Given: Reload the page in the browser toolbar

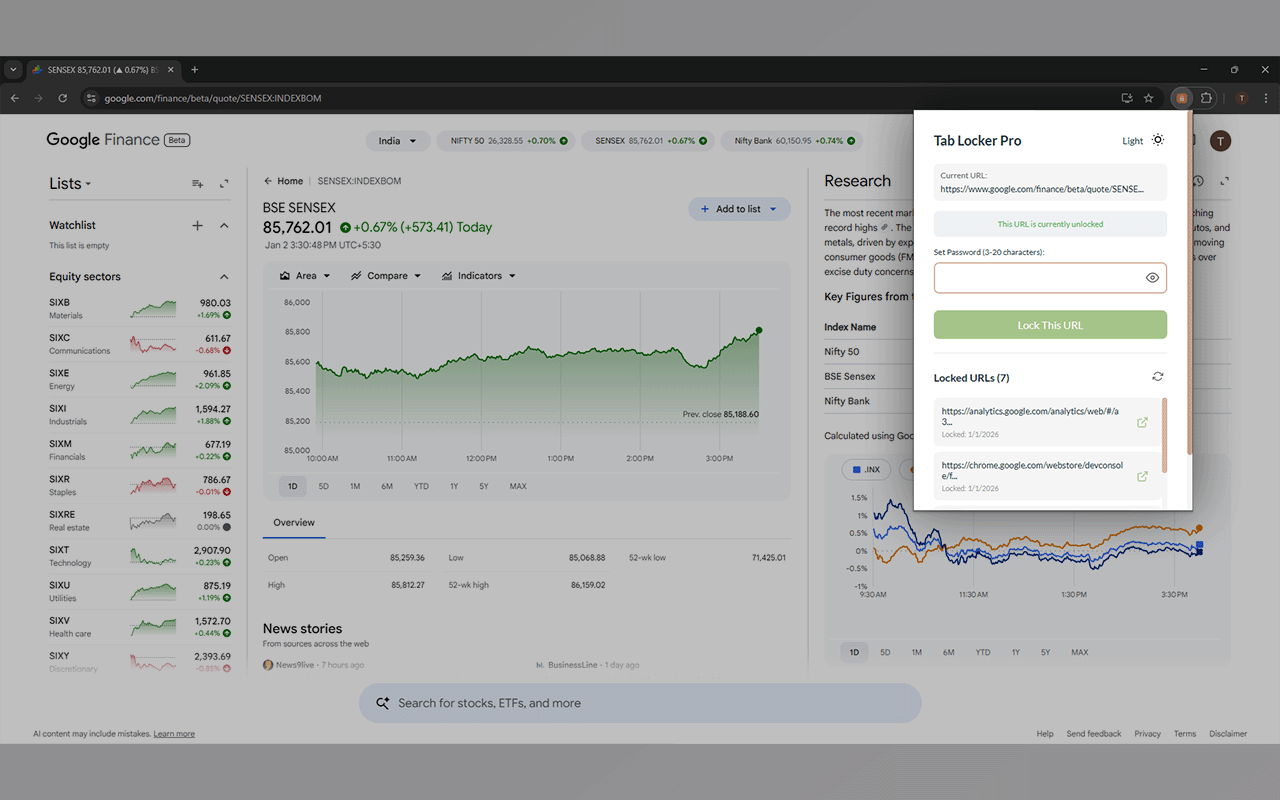Looking at the screenshot, I should (63, 98).
